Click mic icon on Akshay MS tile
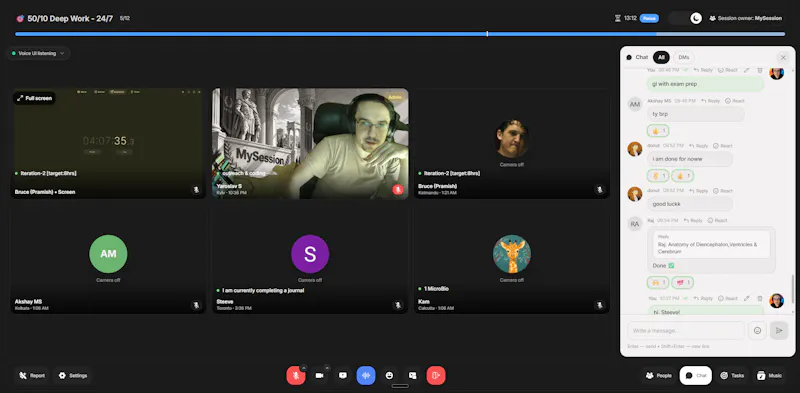The image size is (800, 393). click(x=196, y=305)
